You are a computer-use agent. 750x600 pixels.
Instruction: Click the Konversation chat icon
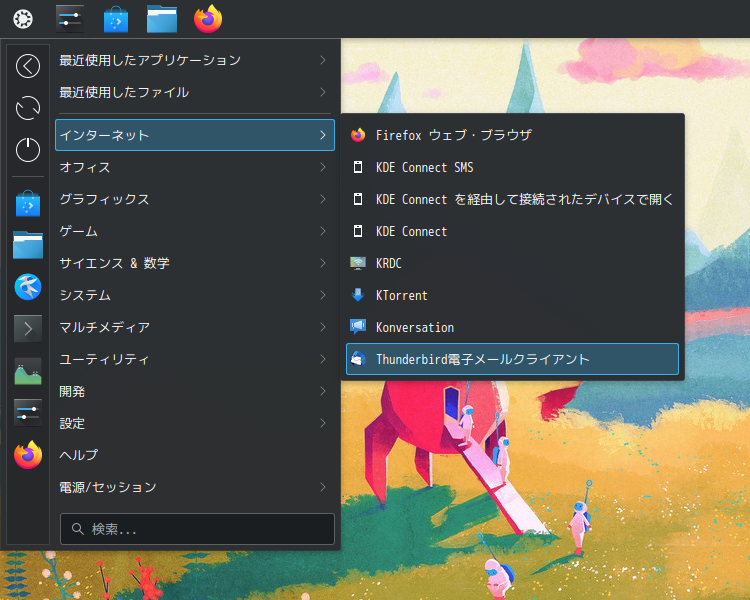click(358, 327)
